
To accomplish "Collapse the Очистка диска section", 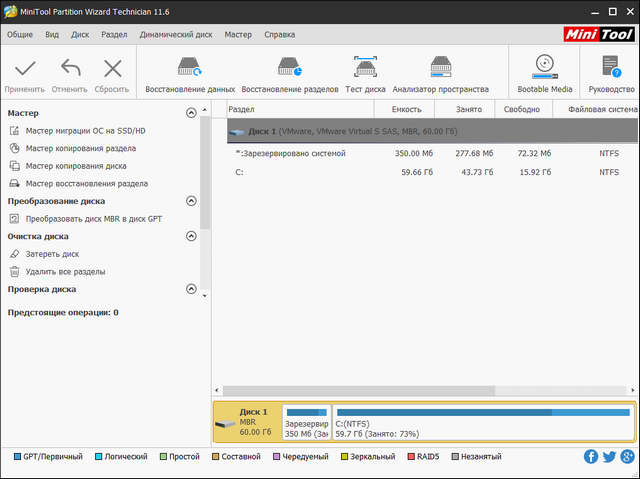I will click(191, 237).
